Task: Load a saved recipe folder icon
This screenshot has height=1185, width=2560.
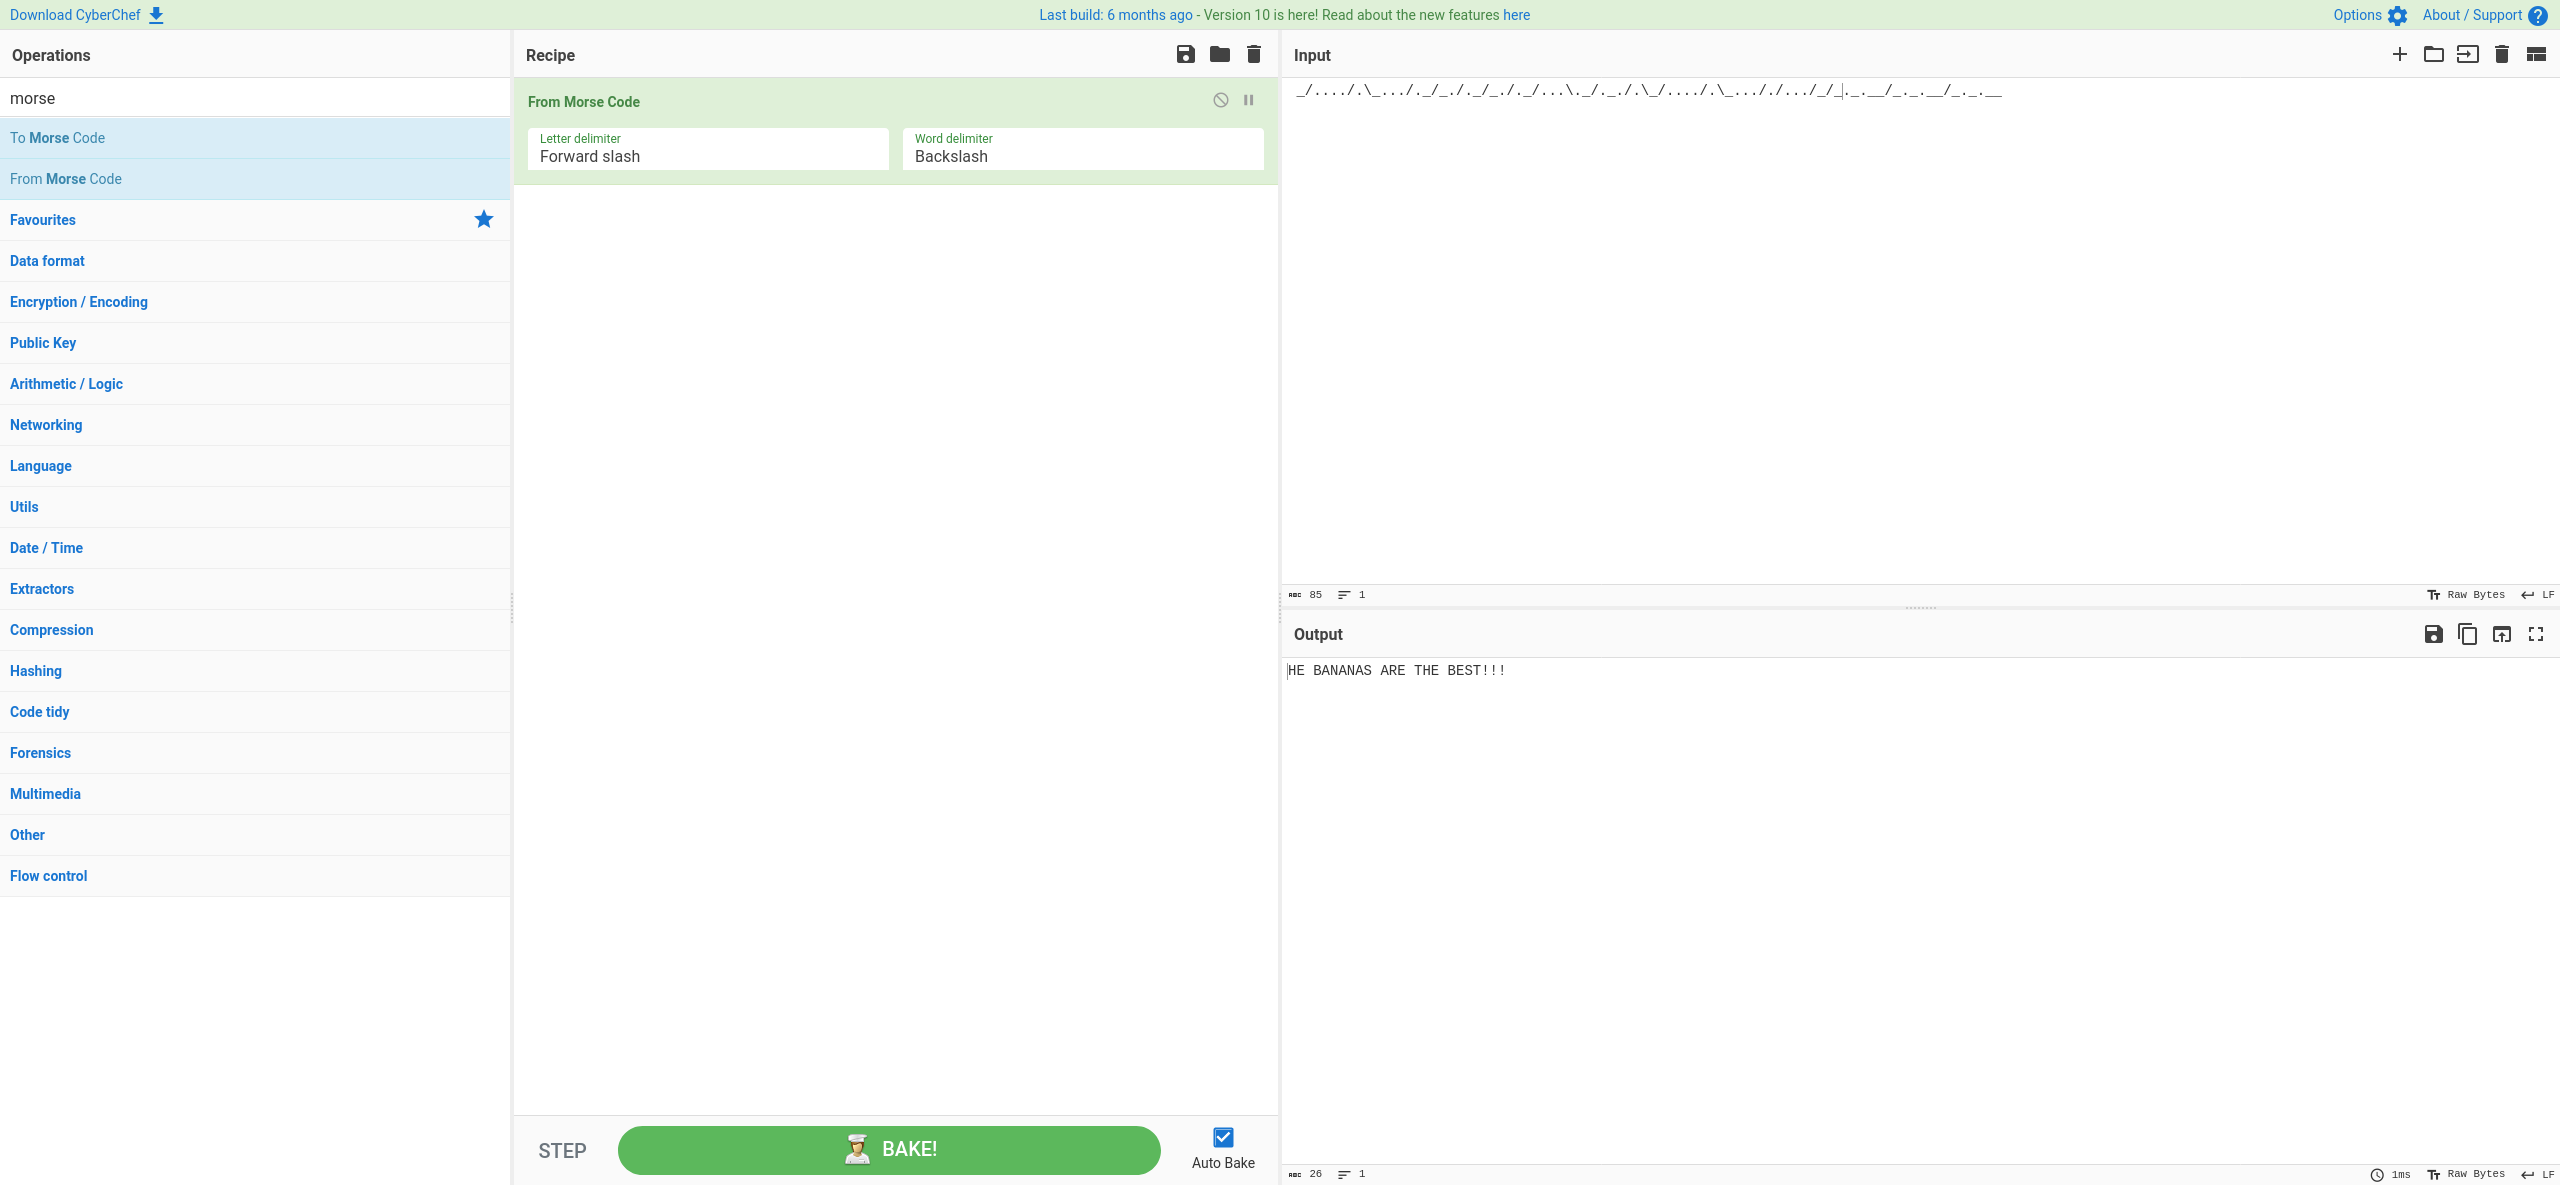Action: 1219,54
